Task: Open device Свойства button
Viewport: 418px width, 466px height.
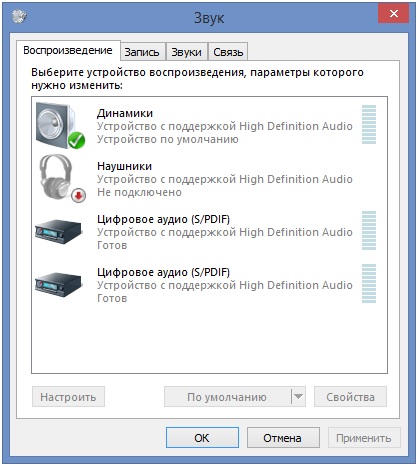Action: 350,397
